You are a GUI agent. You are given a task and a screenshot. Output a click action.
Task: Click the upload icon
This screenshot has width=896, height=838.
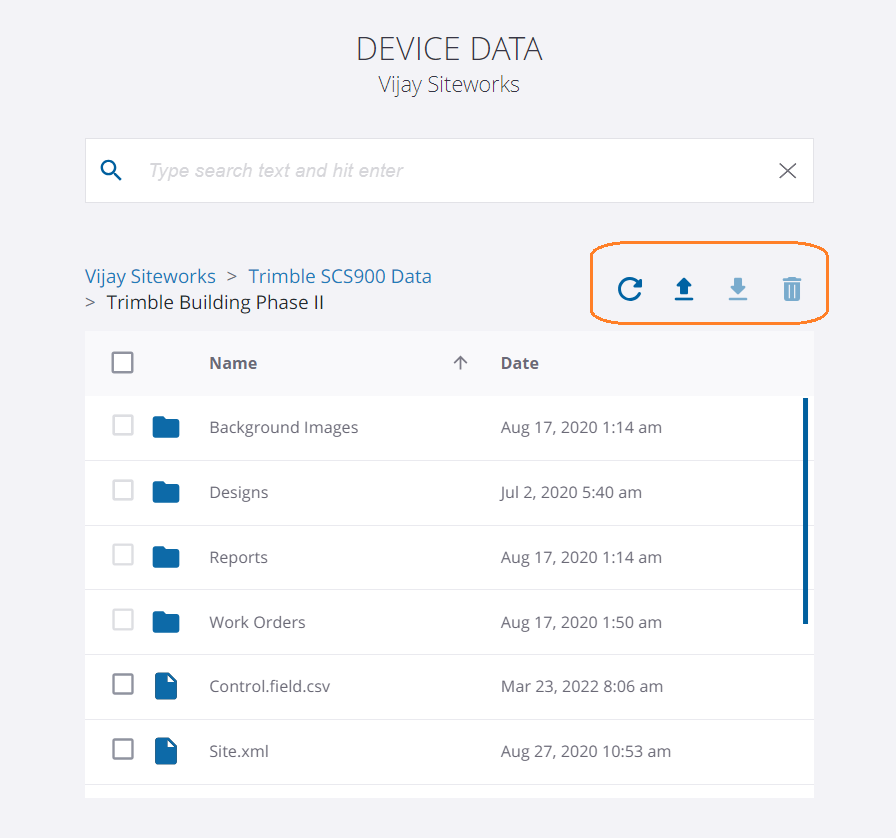point(684,289)
